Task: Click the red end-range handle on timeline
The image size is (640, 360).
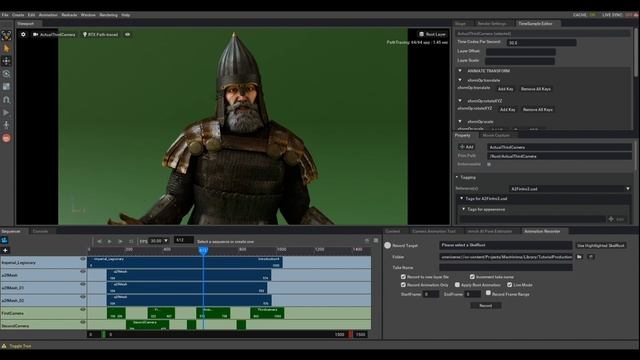Action: (x=350, y=335)
